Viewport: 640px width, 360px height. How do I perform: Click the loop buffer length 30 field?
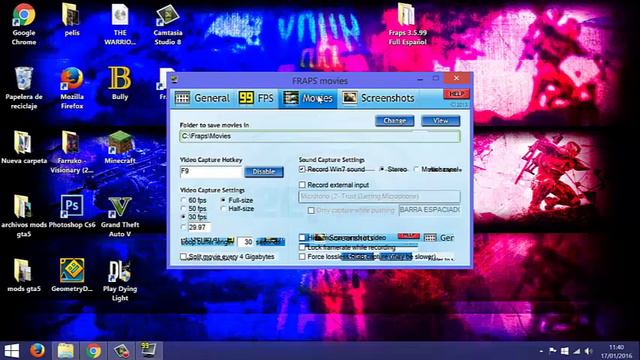click(246, 242)
